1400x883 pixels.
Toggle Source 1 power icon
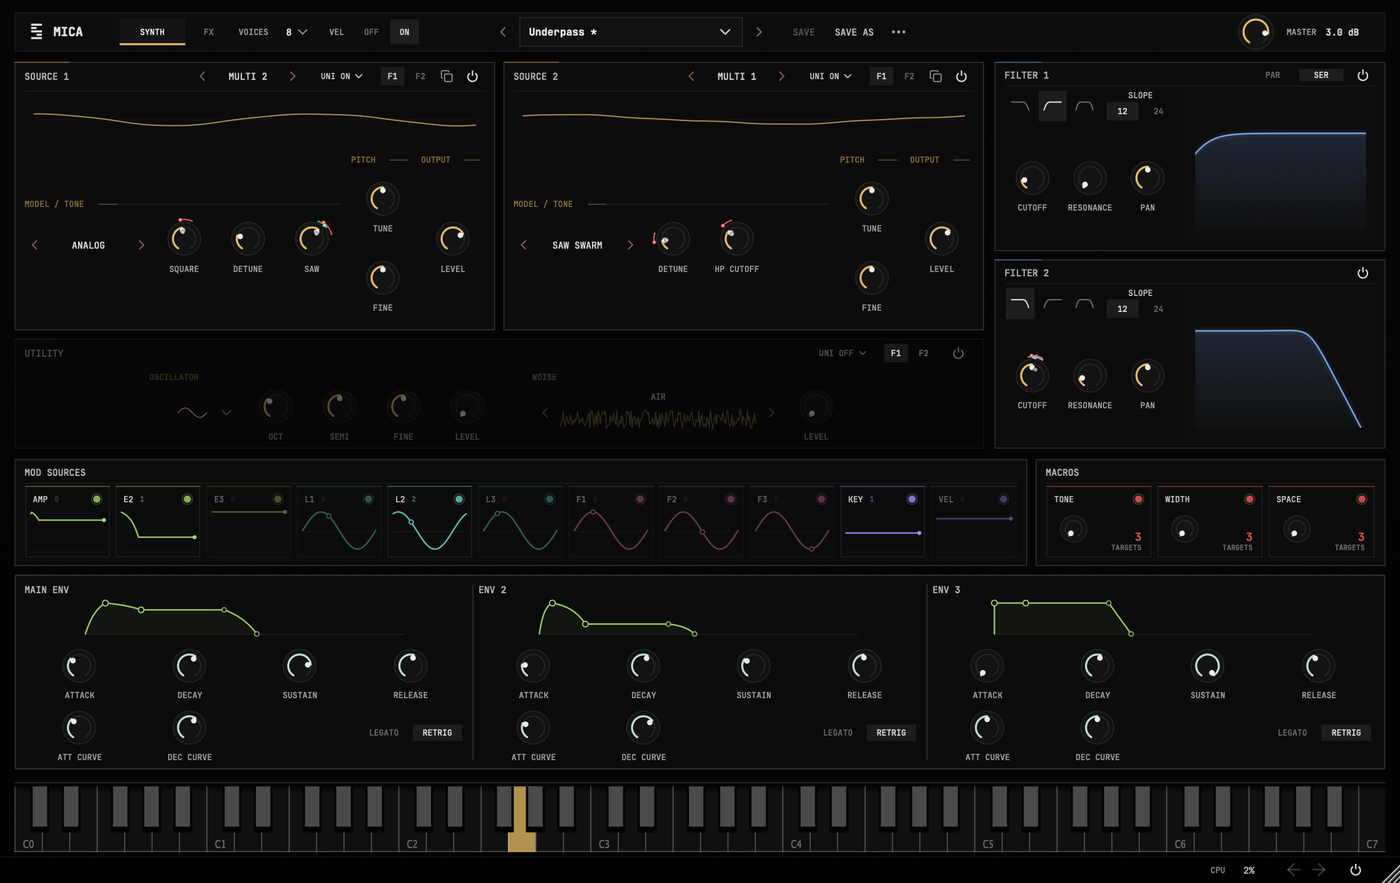pyautogui.click(x=472, y=76)
